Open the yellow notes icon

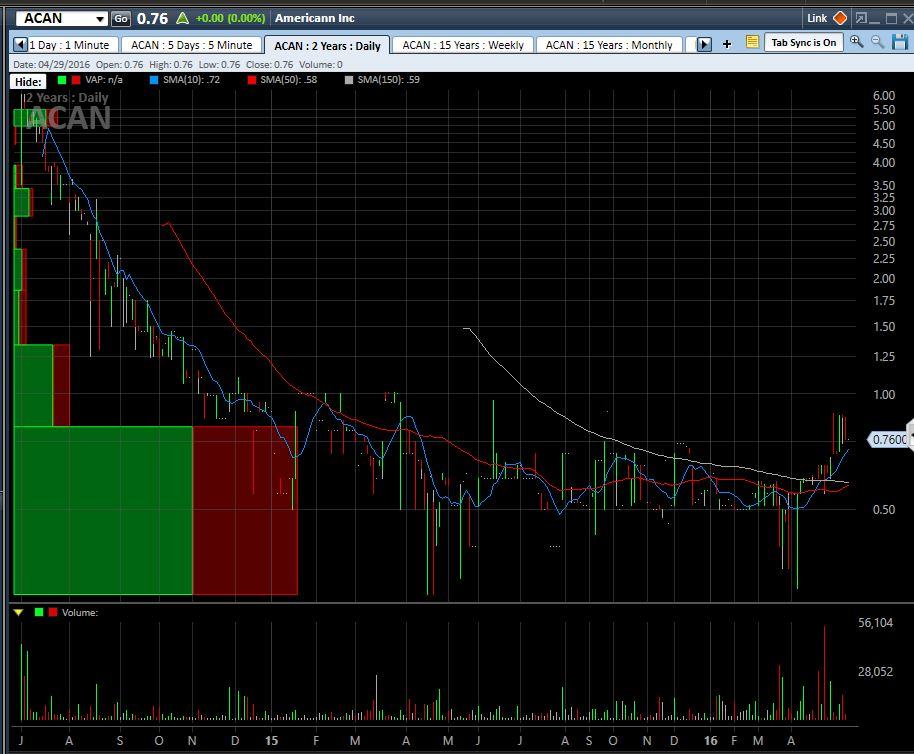[x=750, y=43]
